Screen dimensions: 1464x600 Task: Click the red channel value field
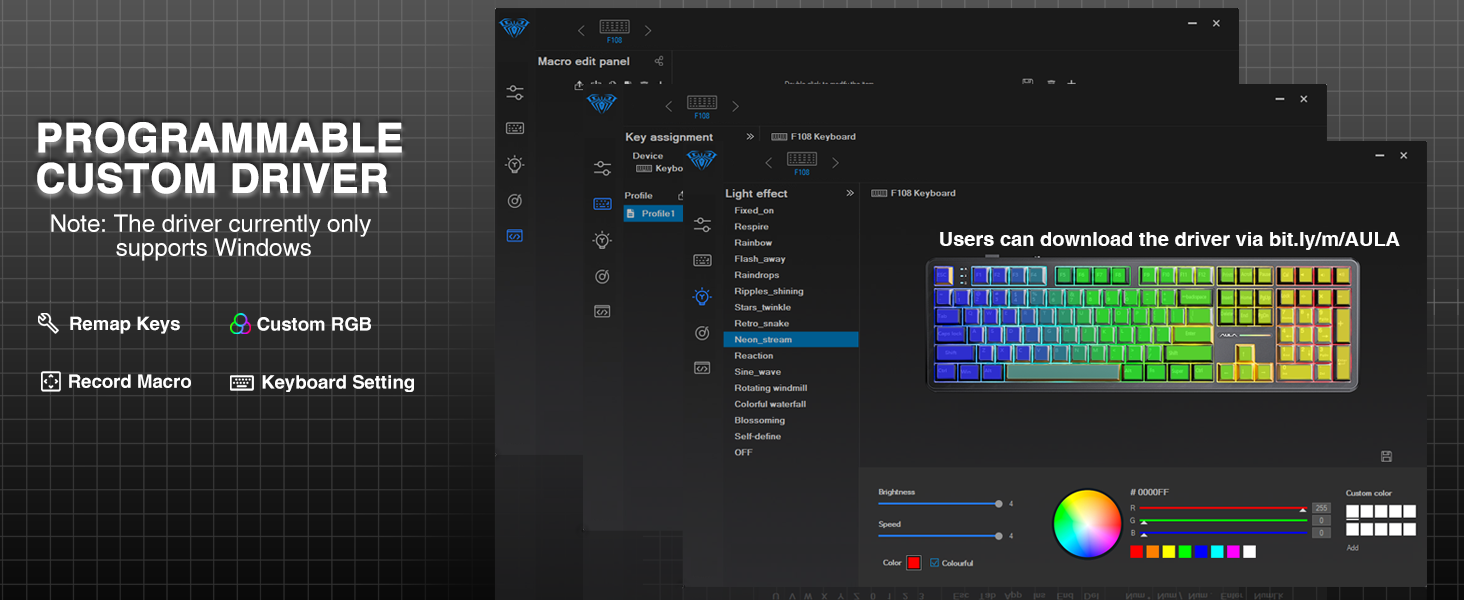tap(1321, 508)
